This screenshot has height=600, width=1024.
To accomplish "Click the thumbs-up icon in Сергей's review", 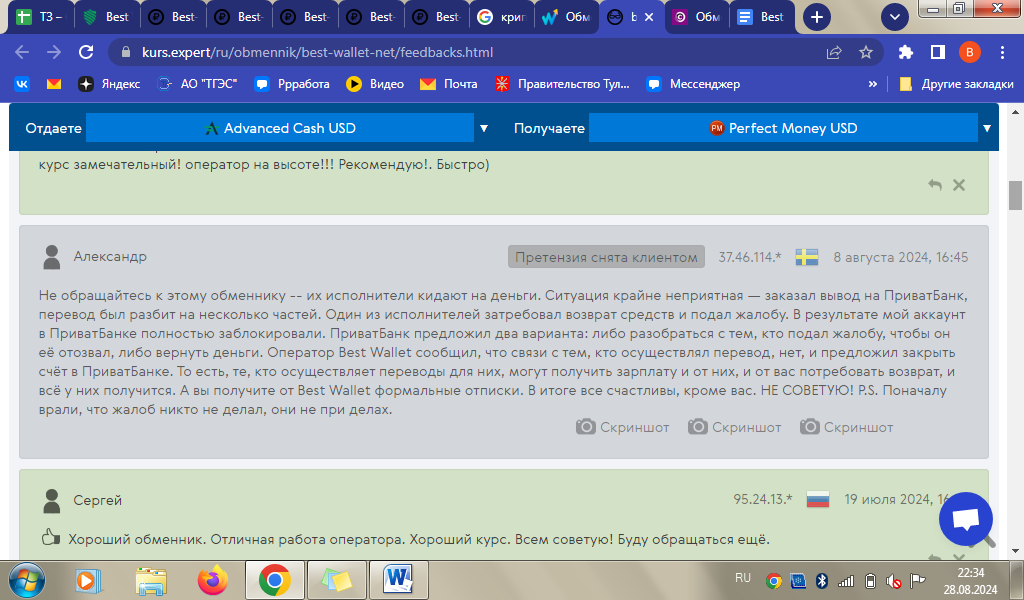I will (x=51, y=539).
